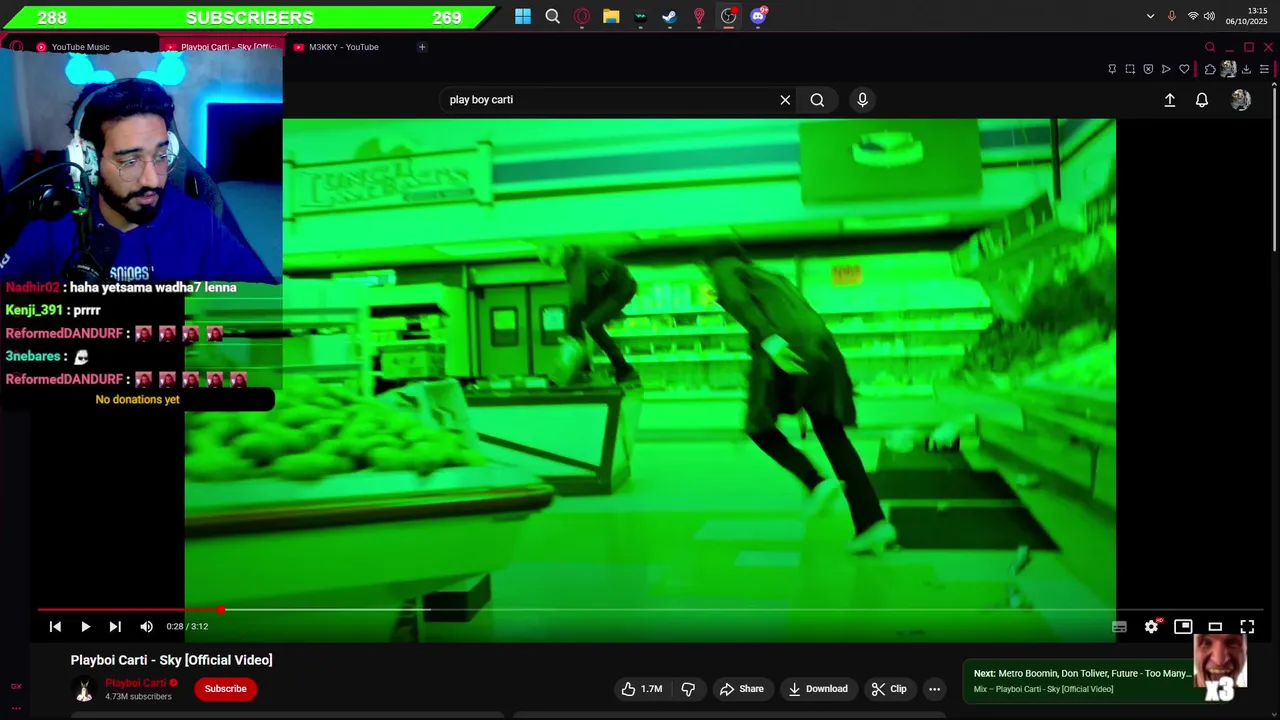Click the Download button
Viewport: 1280px width, 720px height.
coord(817,689)
